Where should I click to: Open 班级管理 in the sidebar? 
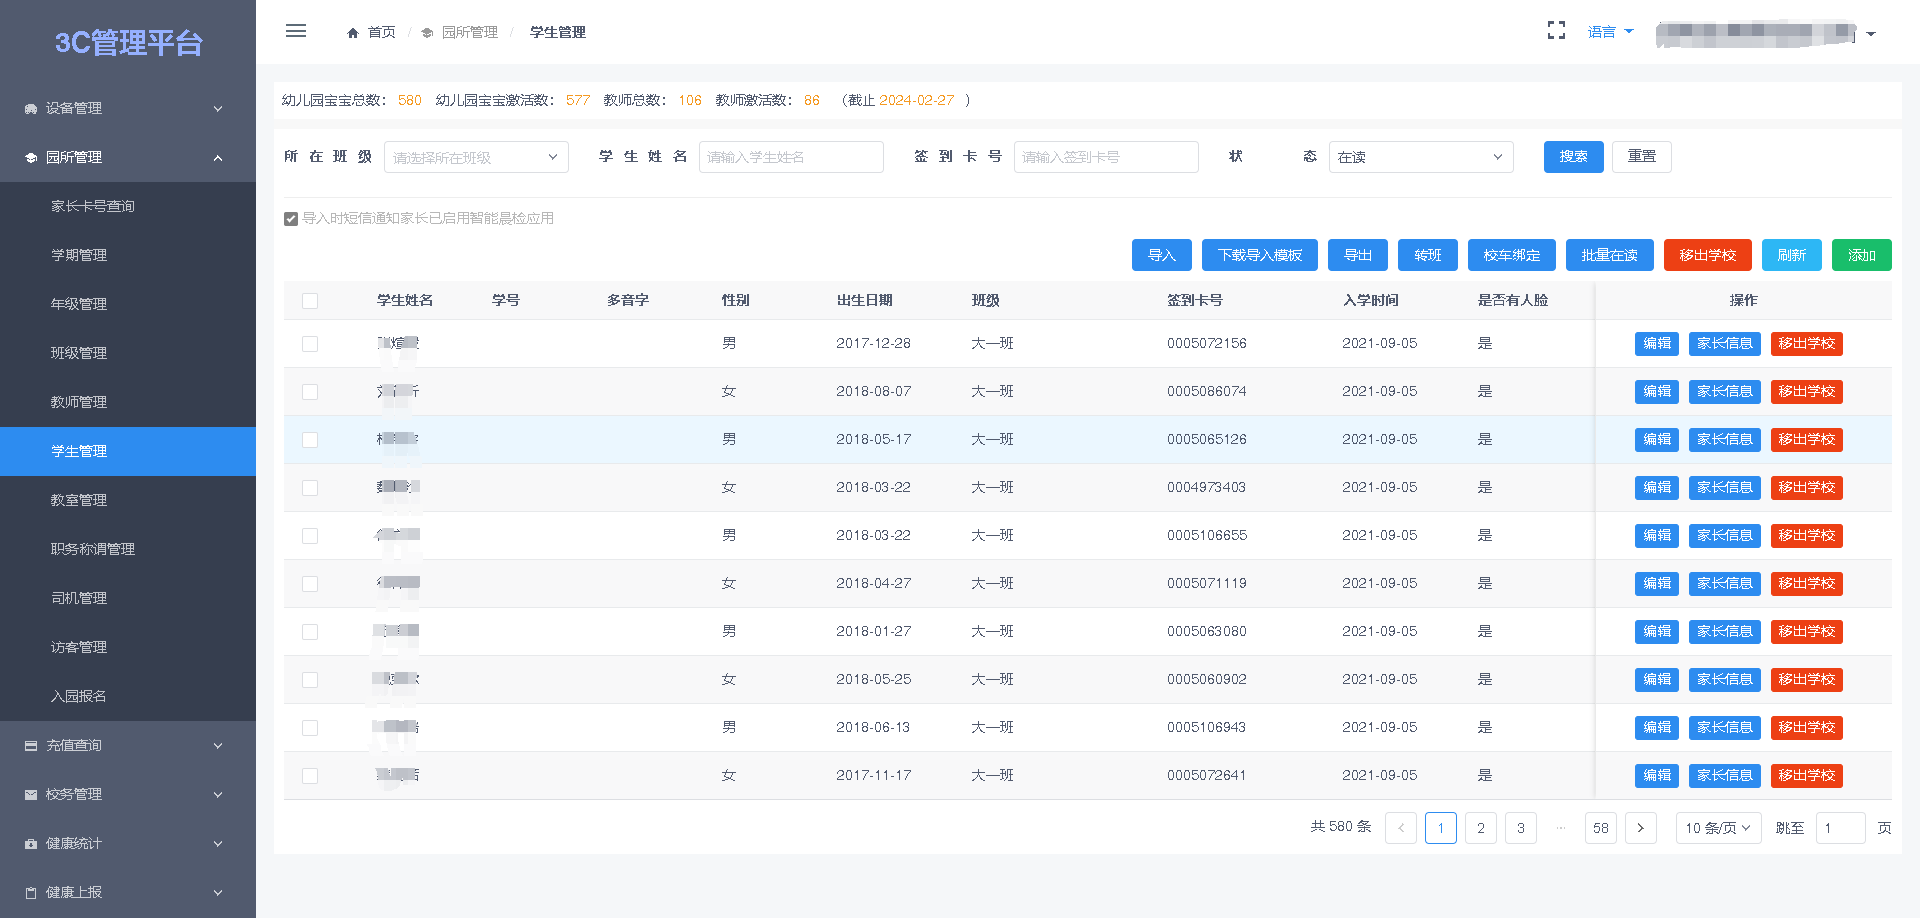79,353
